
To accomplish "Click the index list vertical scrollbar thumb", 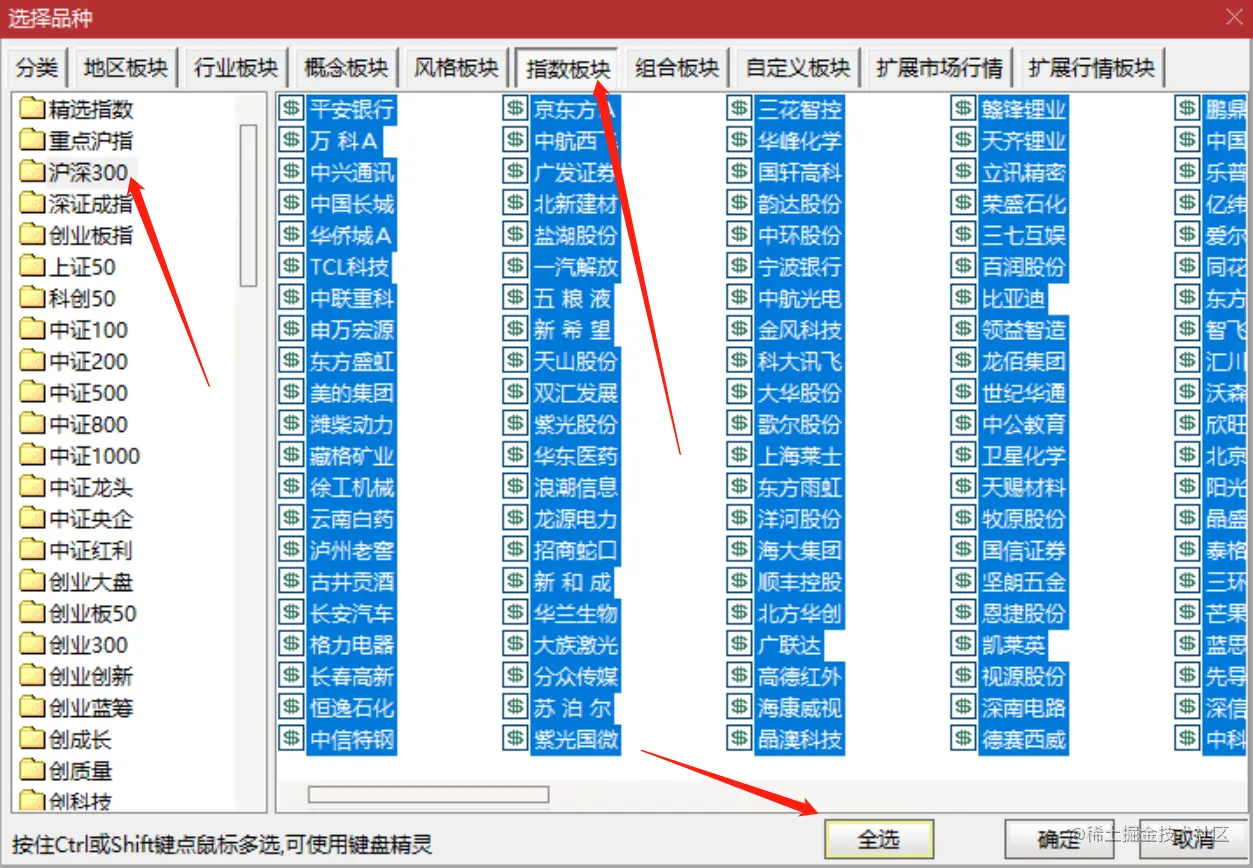I will (x=248, y=205).
